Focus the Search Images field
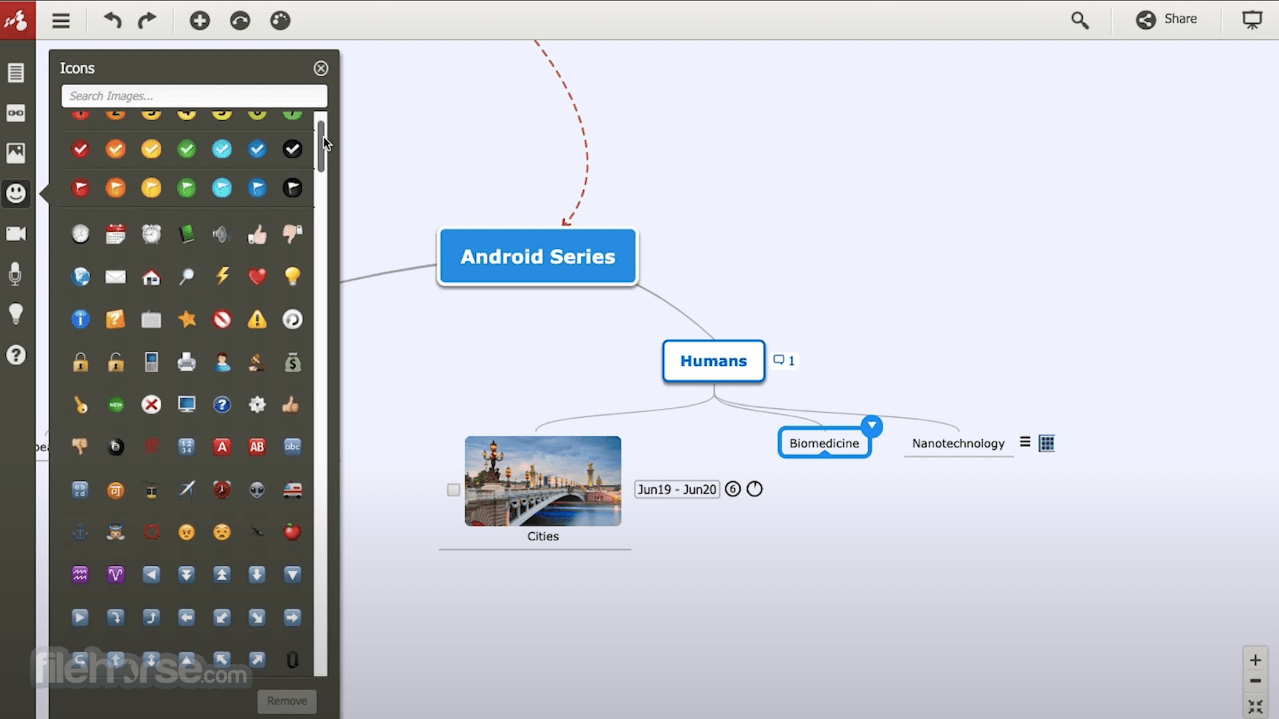Image resolution: width=1279 pixels, height=719 pixels. (194, 96)
